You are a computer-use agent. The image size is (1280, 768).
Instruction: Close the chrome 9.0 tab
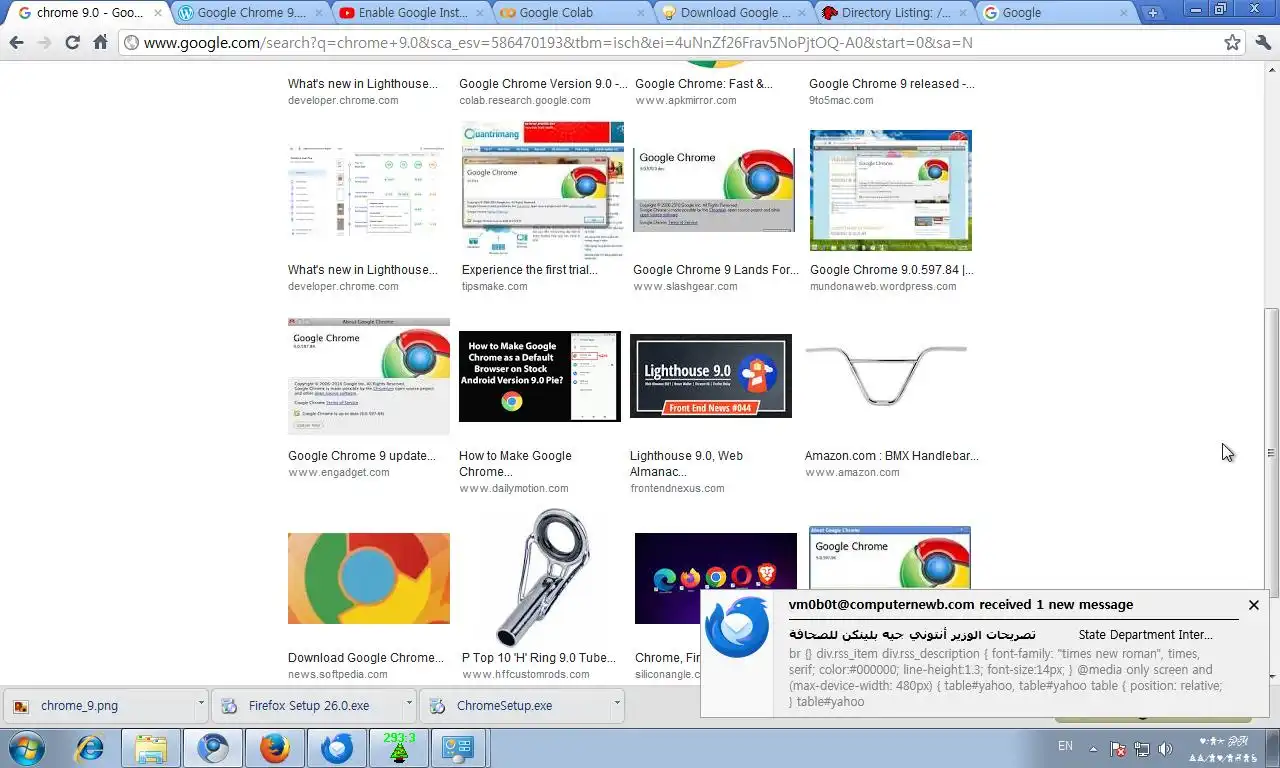(159, 13)
